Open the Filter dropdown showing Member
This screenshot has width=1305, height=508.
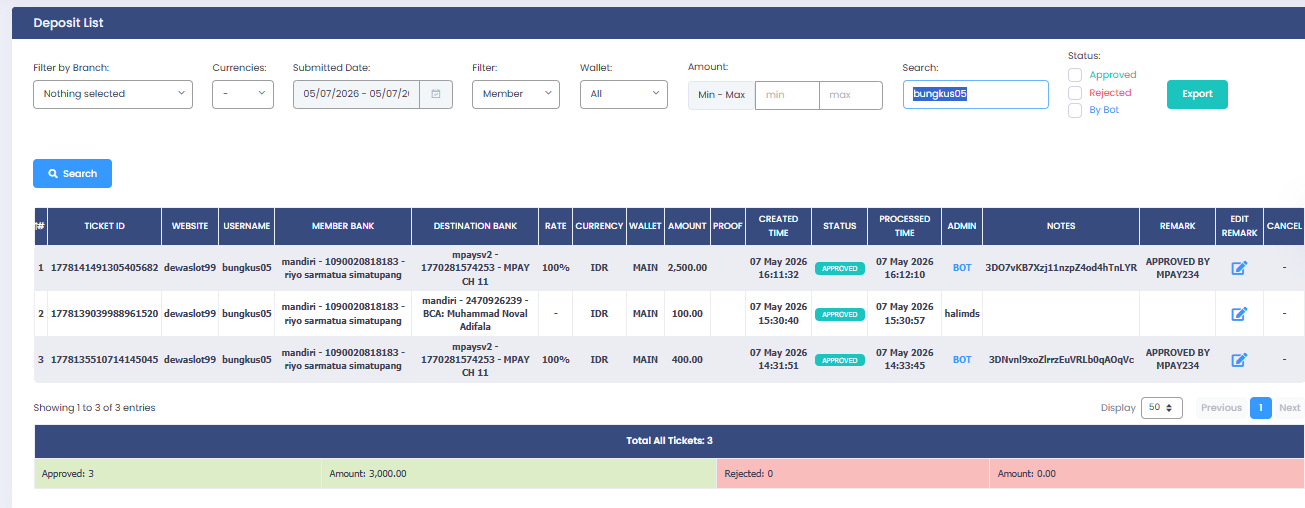[x=516, y=94]
